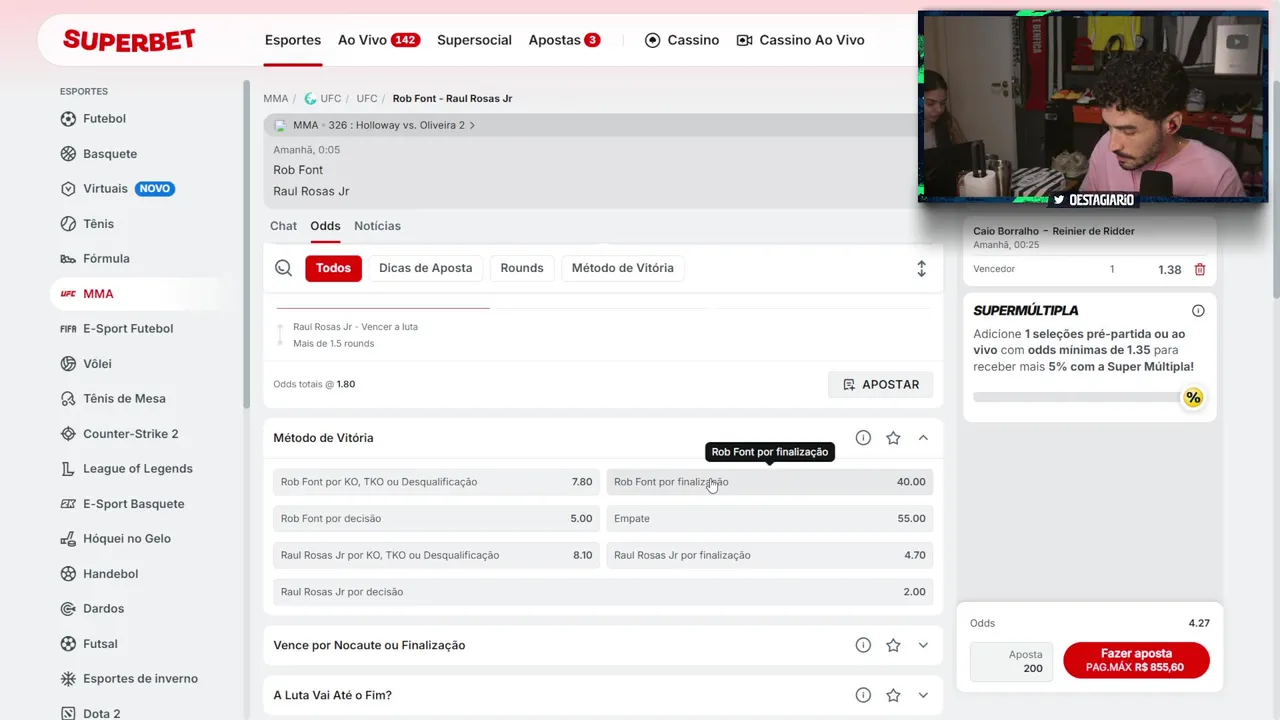Image resolution: width=1280 pixels, height=720 pixels.
Task: Select Dota 2 in the sidebar
Action: point(101,713)
